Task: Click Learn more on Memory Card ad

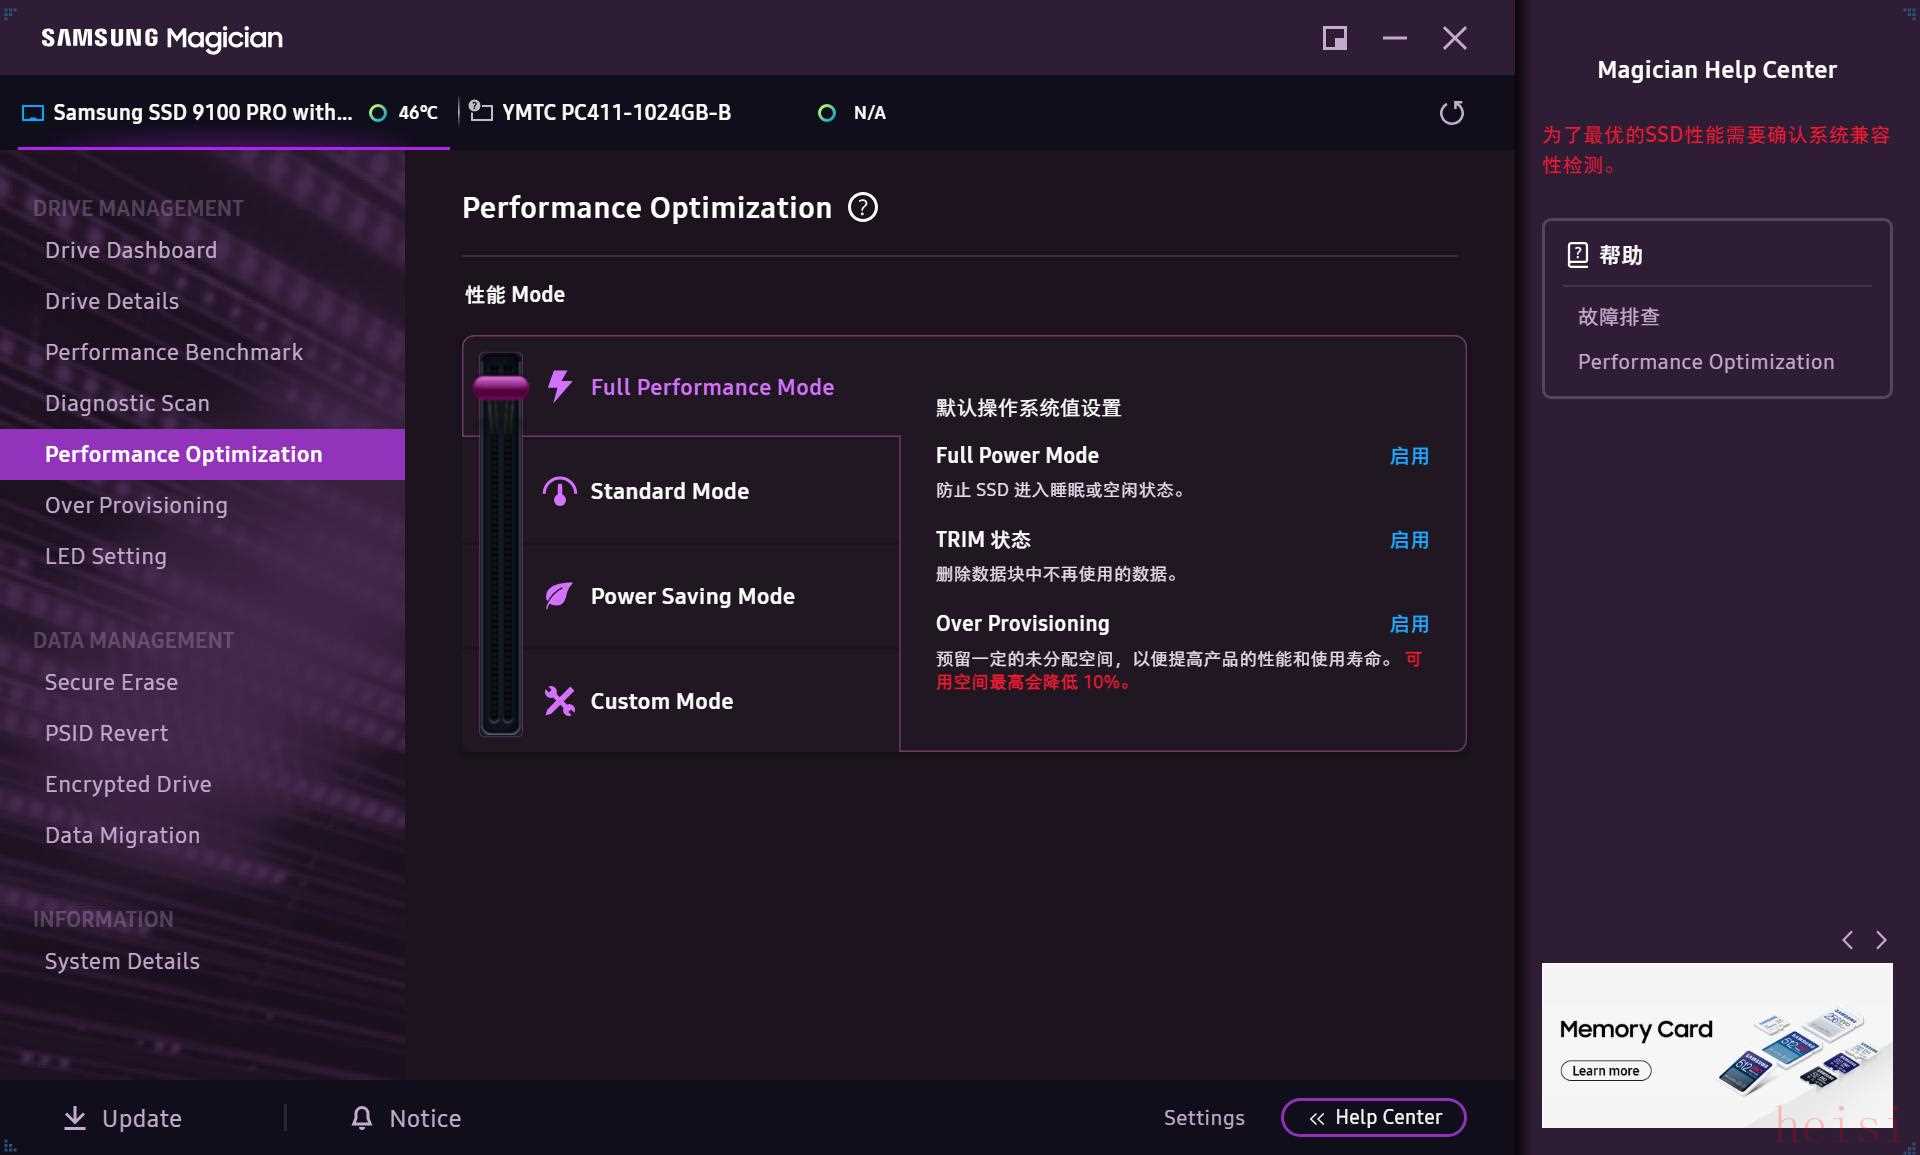Action: pyautogui.click(x=1605, y=1071)
